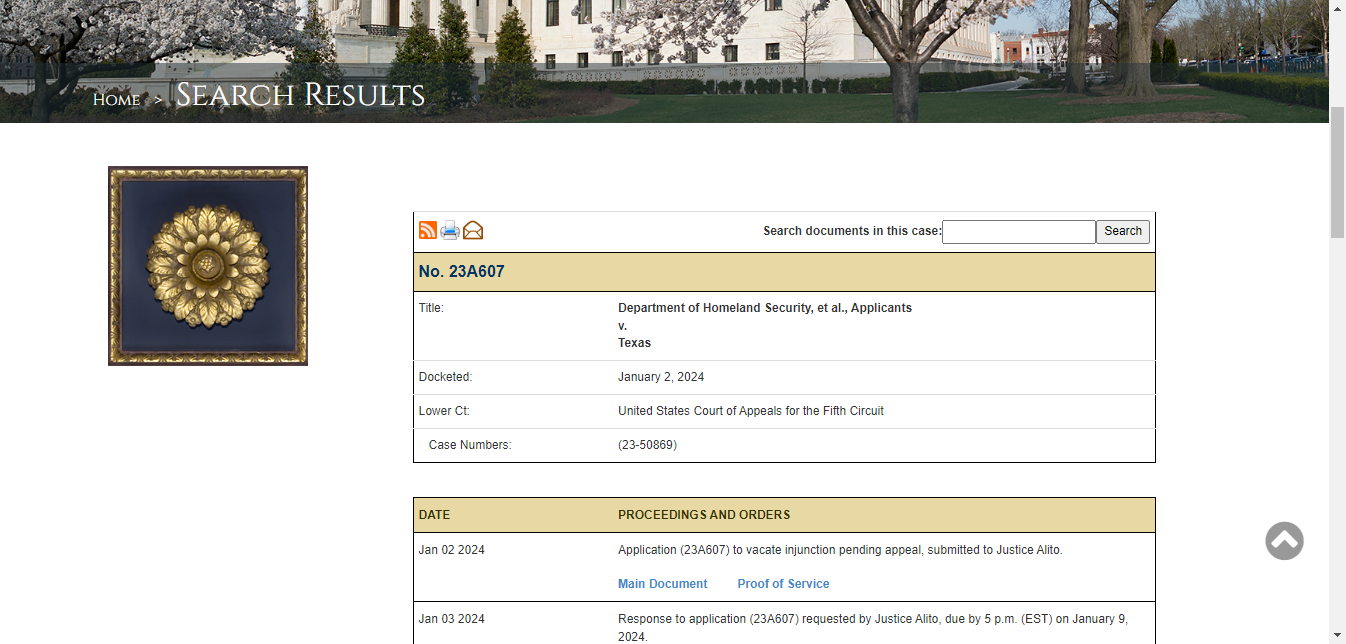Click the Case Numbers: field label

(x=470, y=445)
